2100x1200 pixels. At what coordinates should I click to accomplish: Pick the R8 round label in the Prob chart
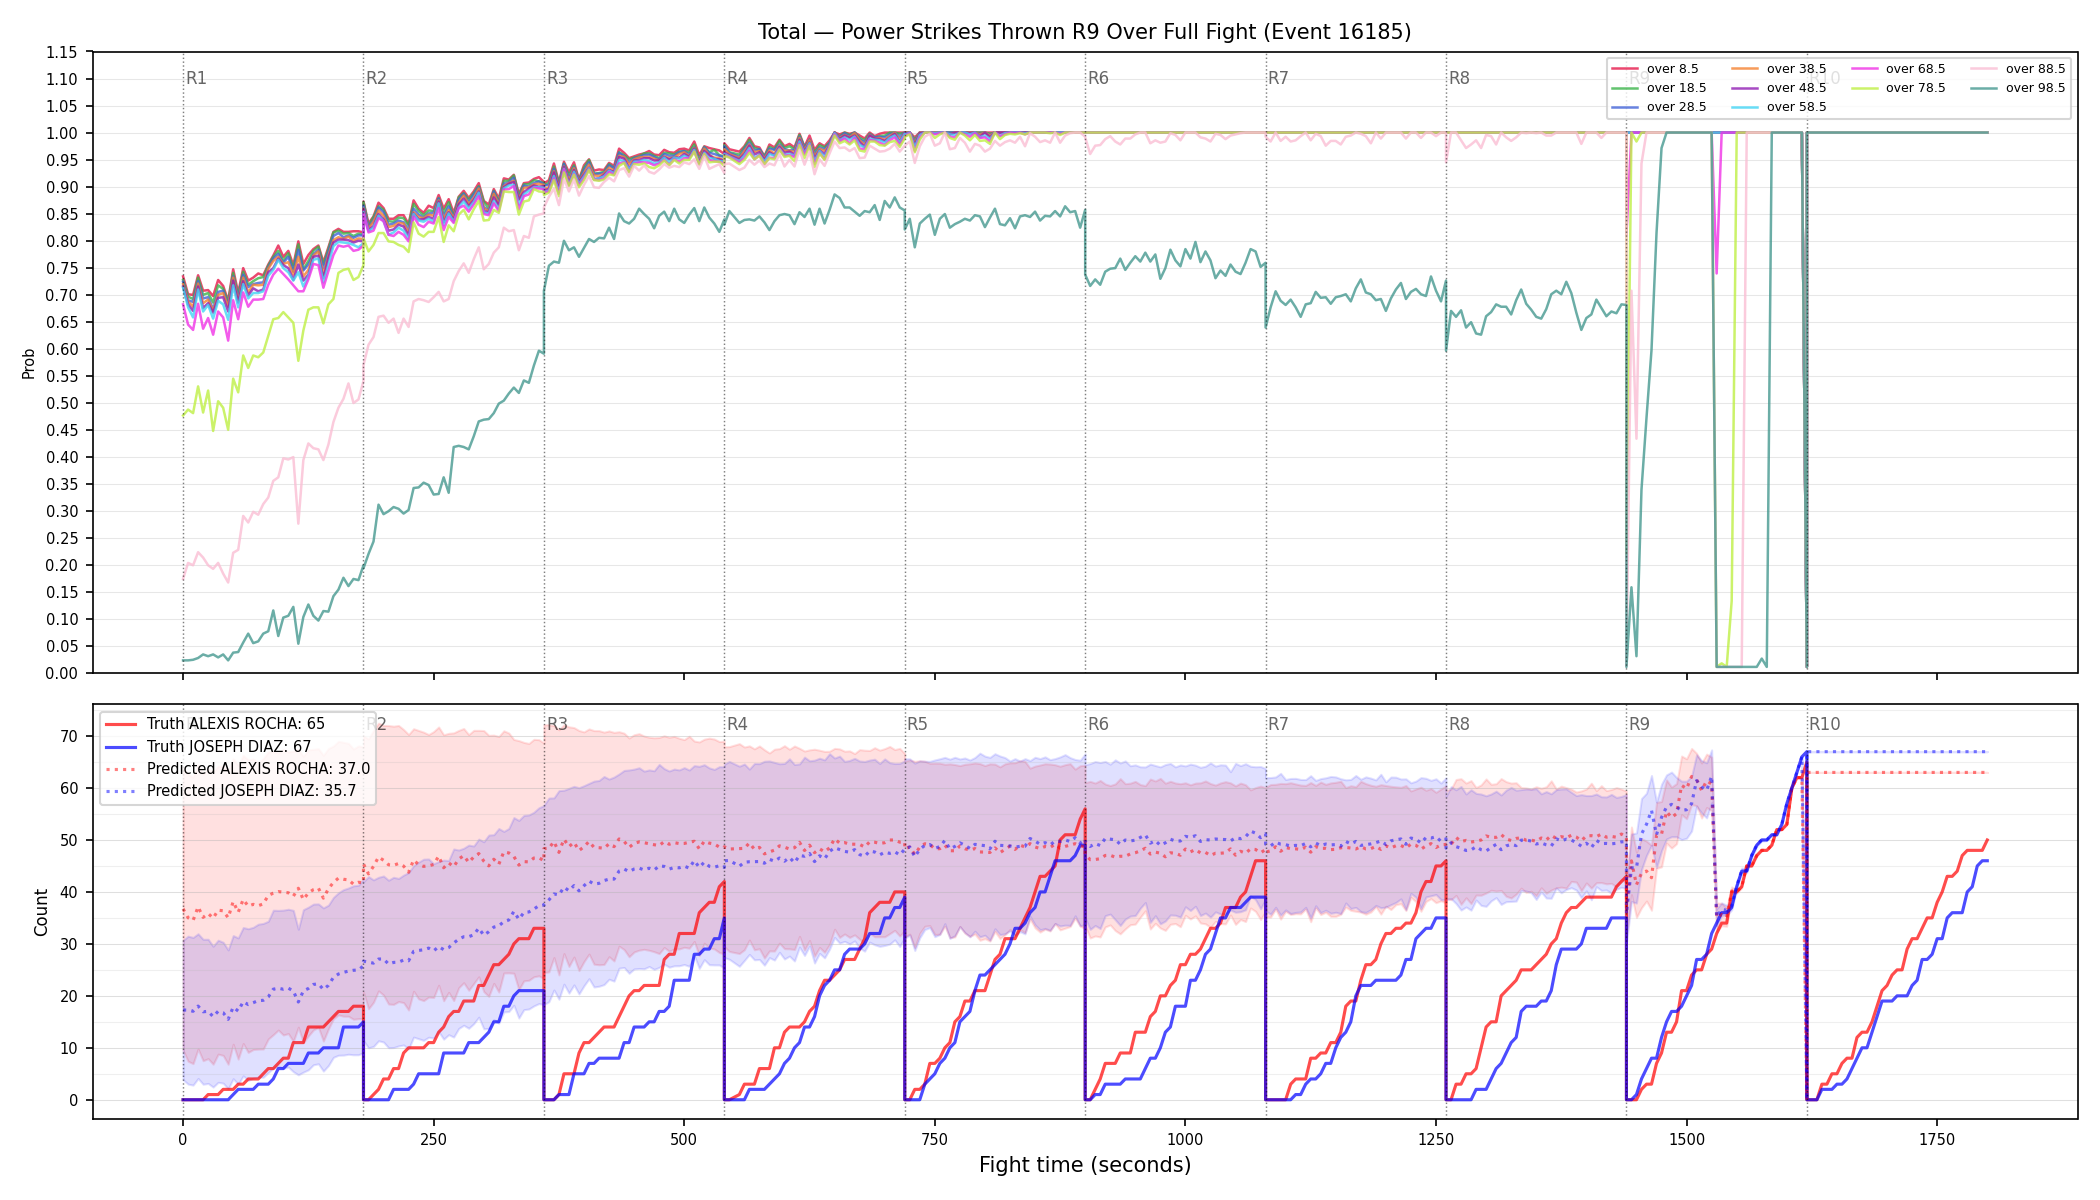(1459, 78)
